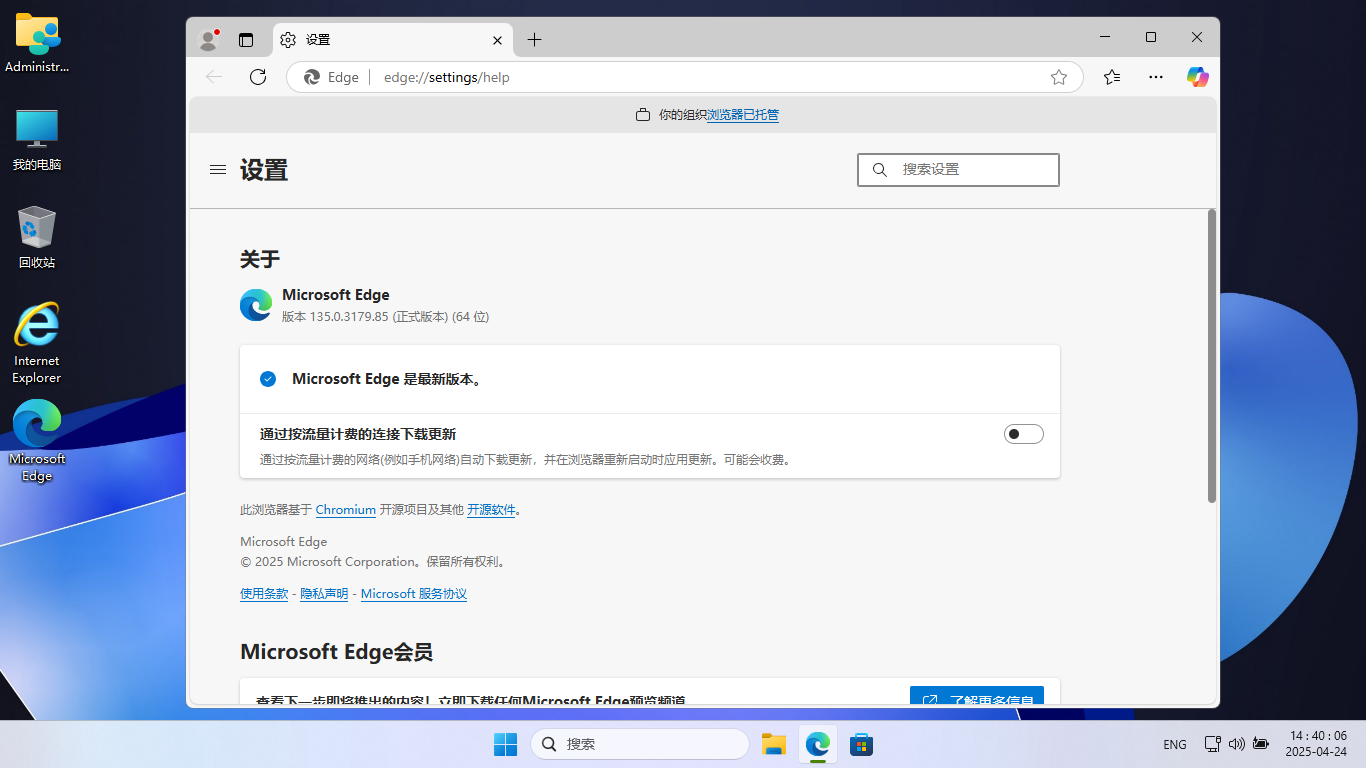1366x768 pixels.
Task: Minimize the Edge window
Action: [1105, 37]
